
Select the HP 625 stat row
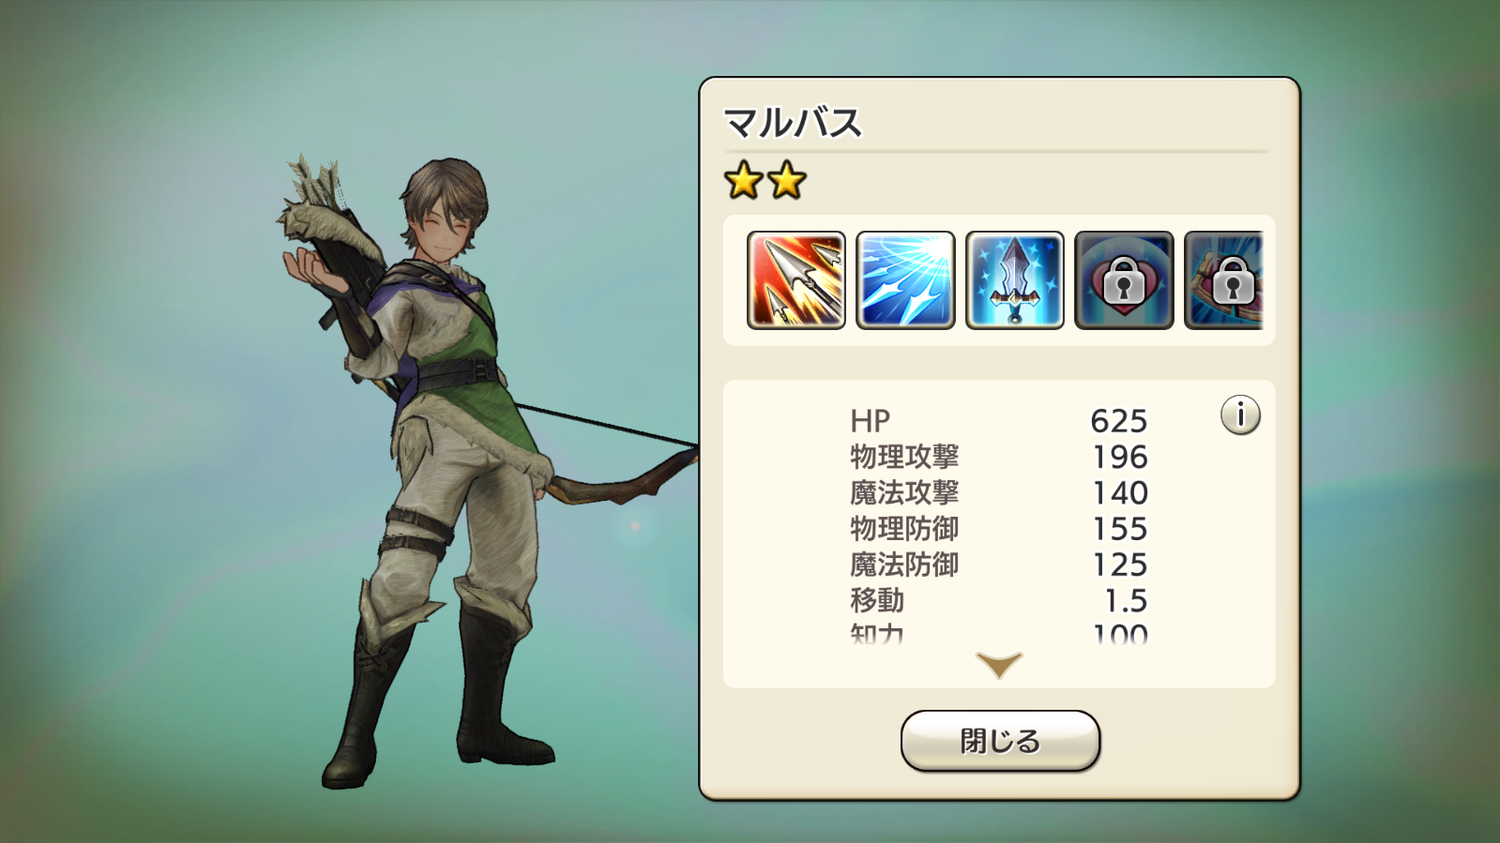(x=998, y=421)
